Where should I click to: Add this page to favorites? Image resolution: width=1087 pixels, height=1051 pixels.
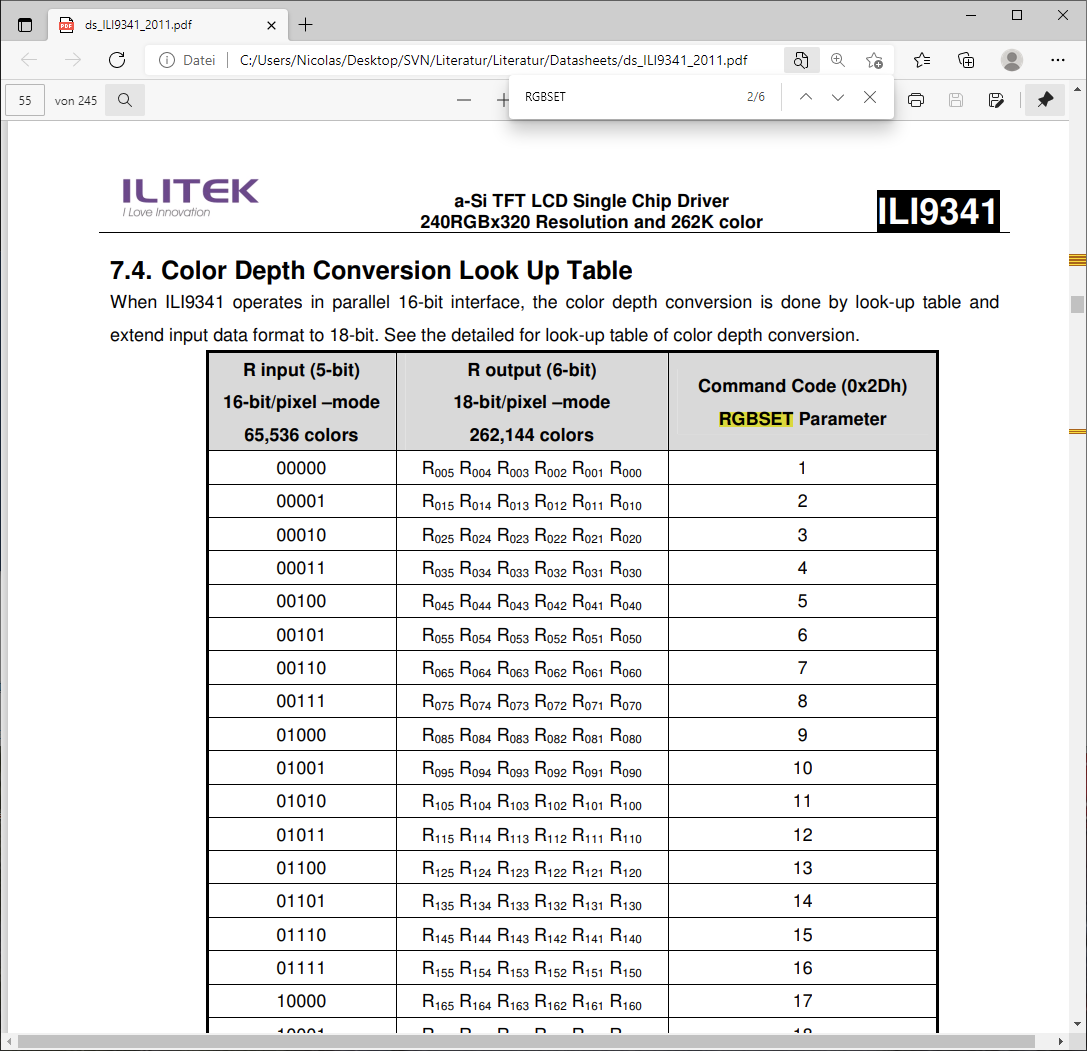click(x=874, y=60)
